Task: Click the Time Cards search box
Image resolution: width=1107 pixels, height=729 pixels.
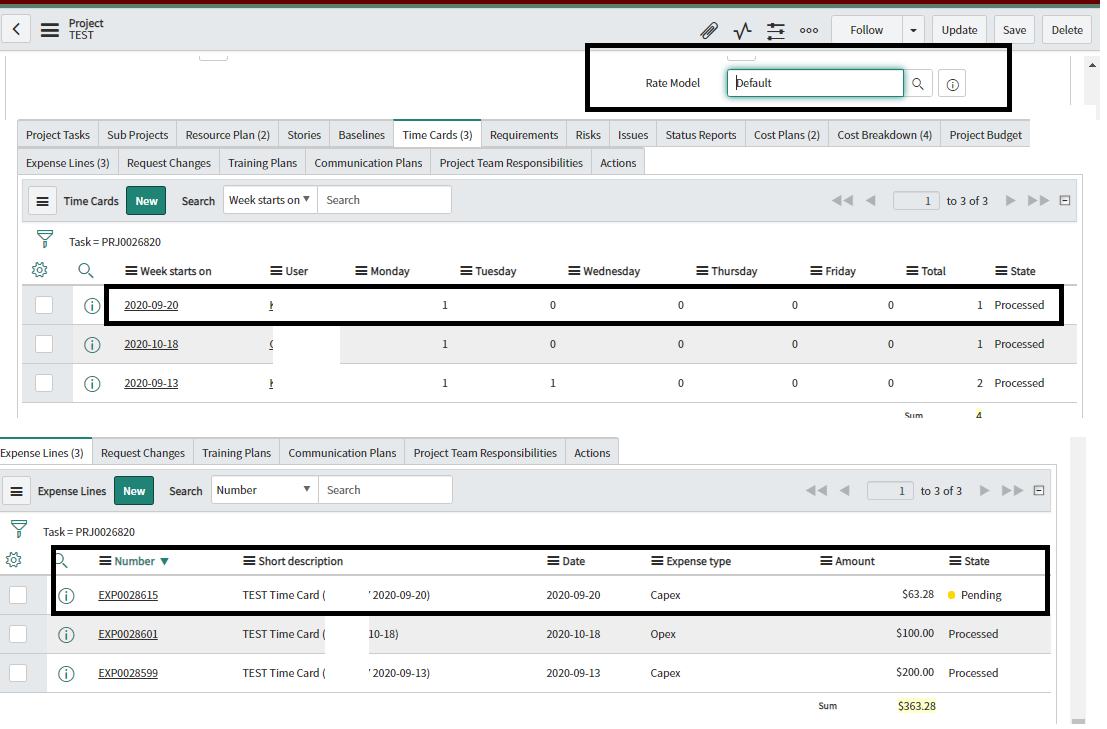Action: (x=385, y=200)
